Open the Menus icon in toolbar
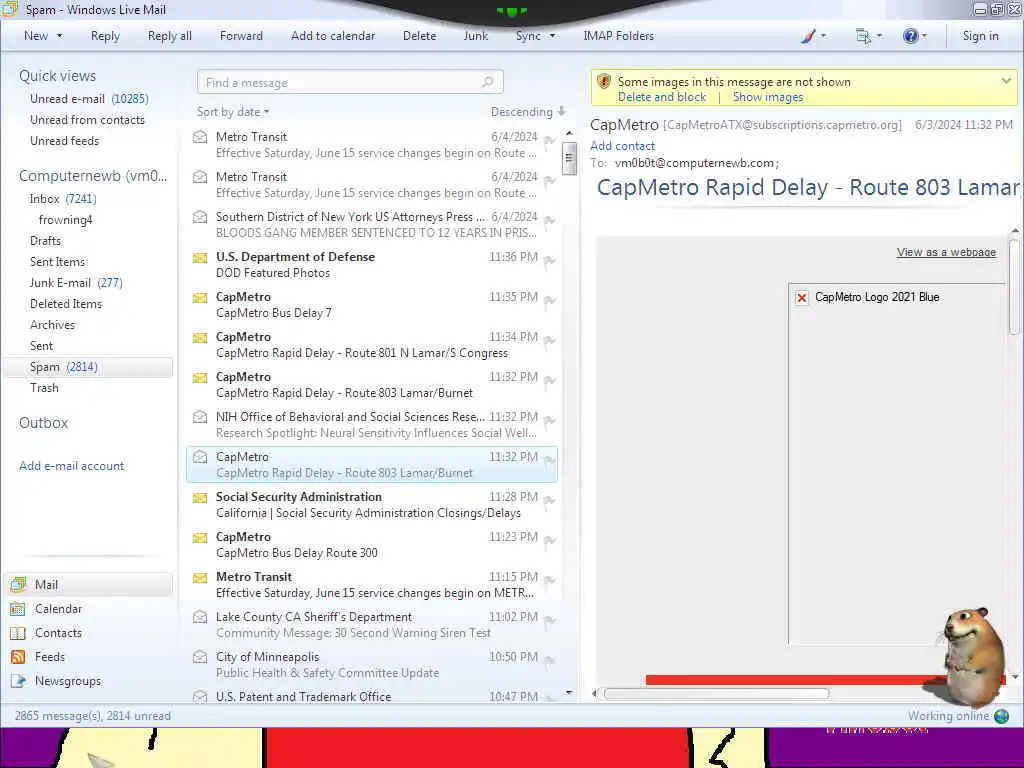Image resolution: width=1024 pixels, height=768 pixels. coord(863,37)
